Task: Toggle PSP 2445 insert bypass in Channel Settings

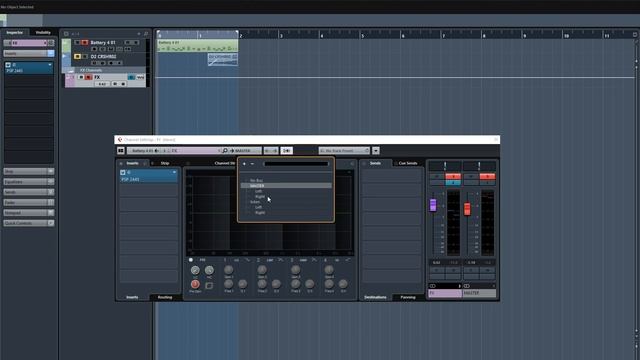Action: [x=123, y=173]
